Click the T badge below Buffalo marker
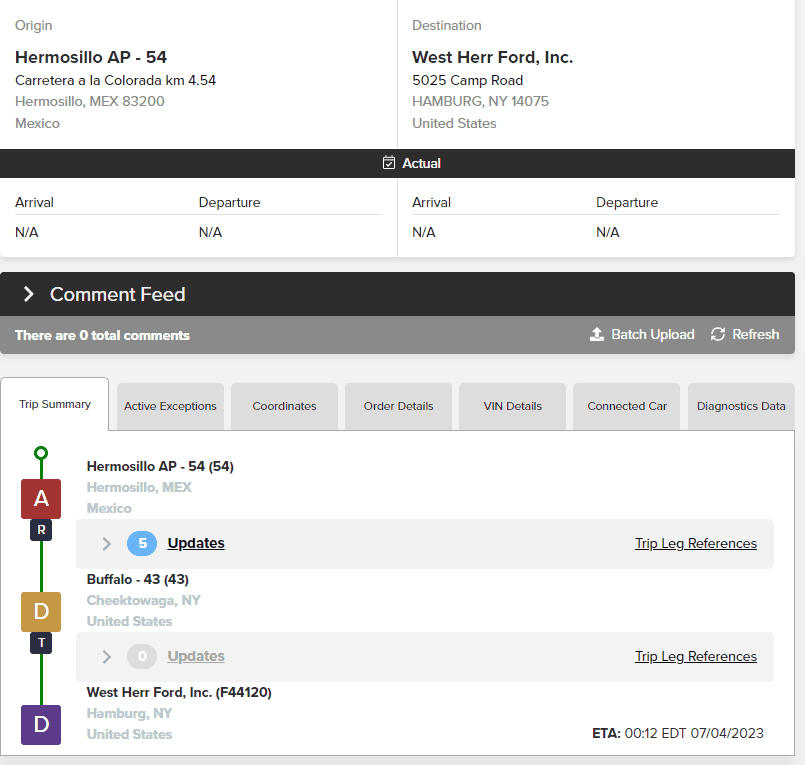The width and height of the screenshot is (805, 765). (x=41, y=643)
